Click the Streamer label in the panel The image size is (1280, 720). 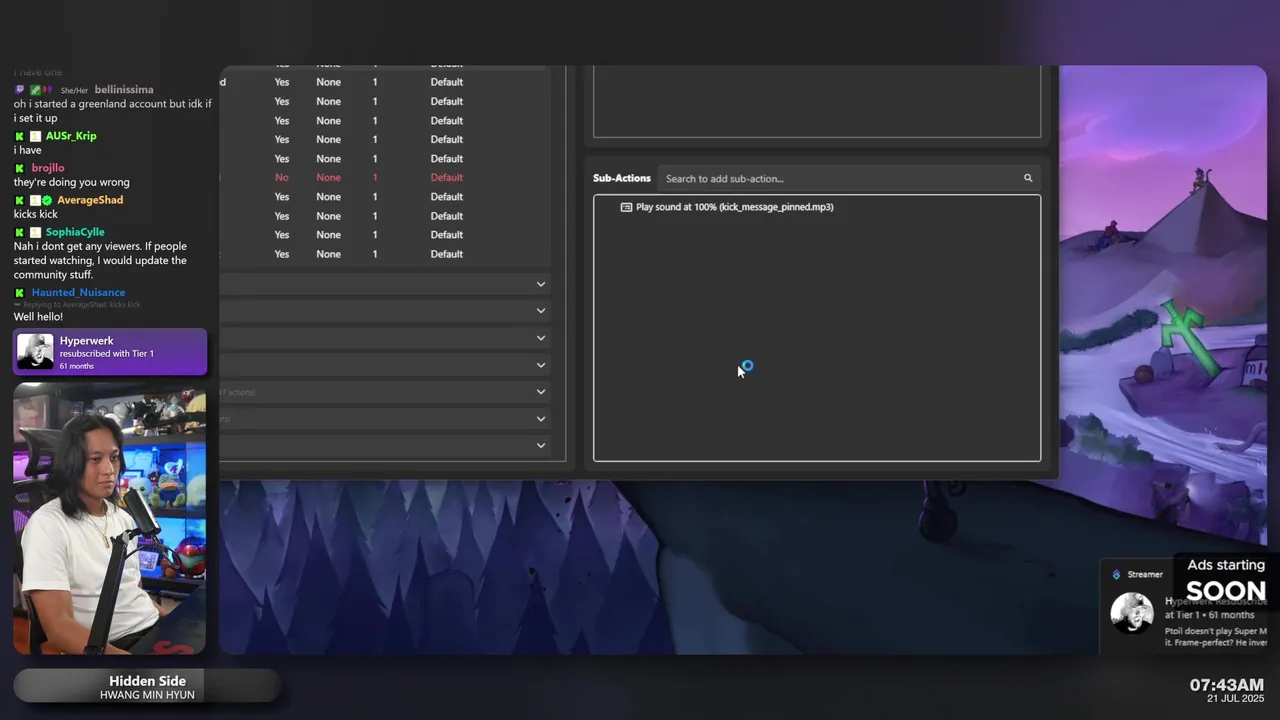[1145, 574]
